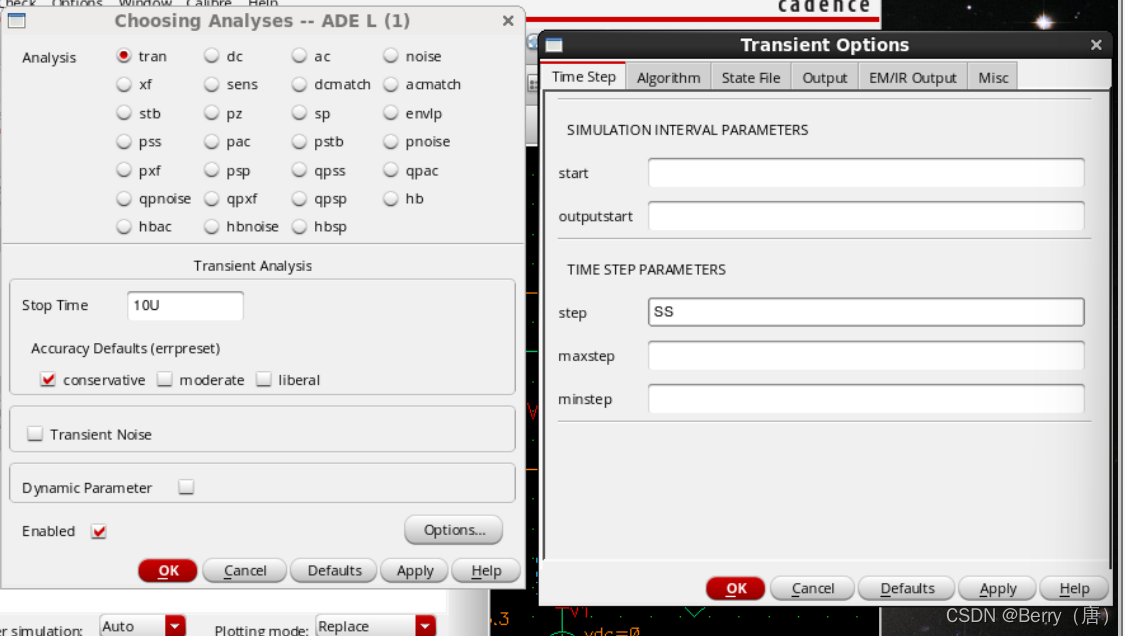Screen dimensions: 1125x636
Task: Uncheck the conservative accuracy option
Action: tap(48, 380)
